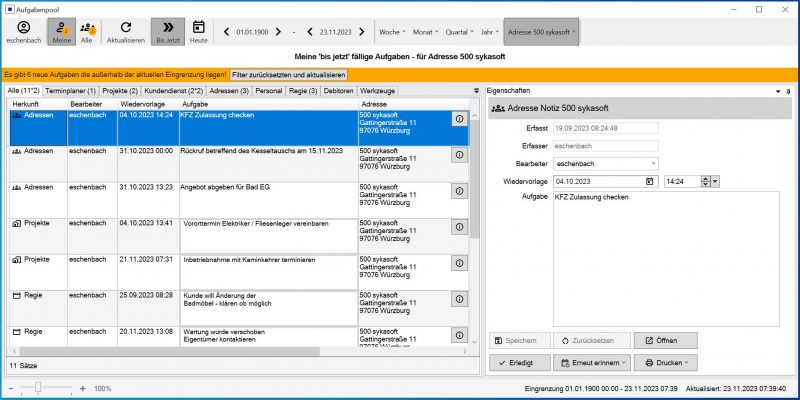This screenshot has height=400, width=800.
Task: Click the zoom slider at the bottom left
Action: pos(38,387)
